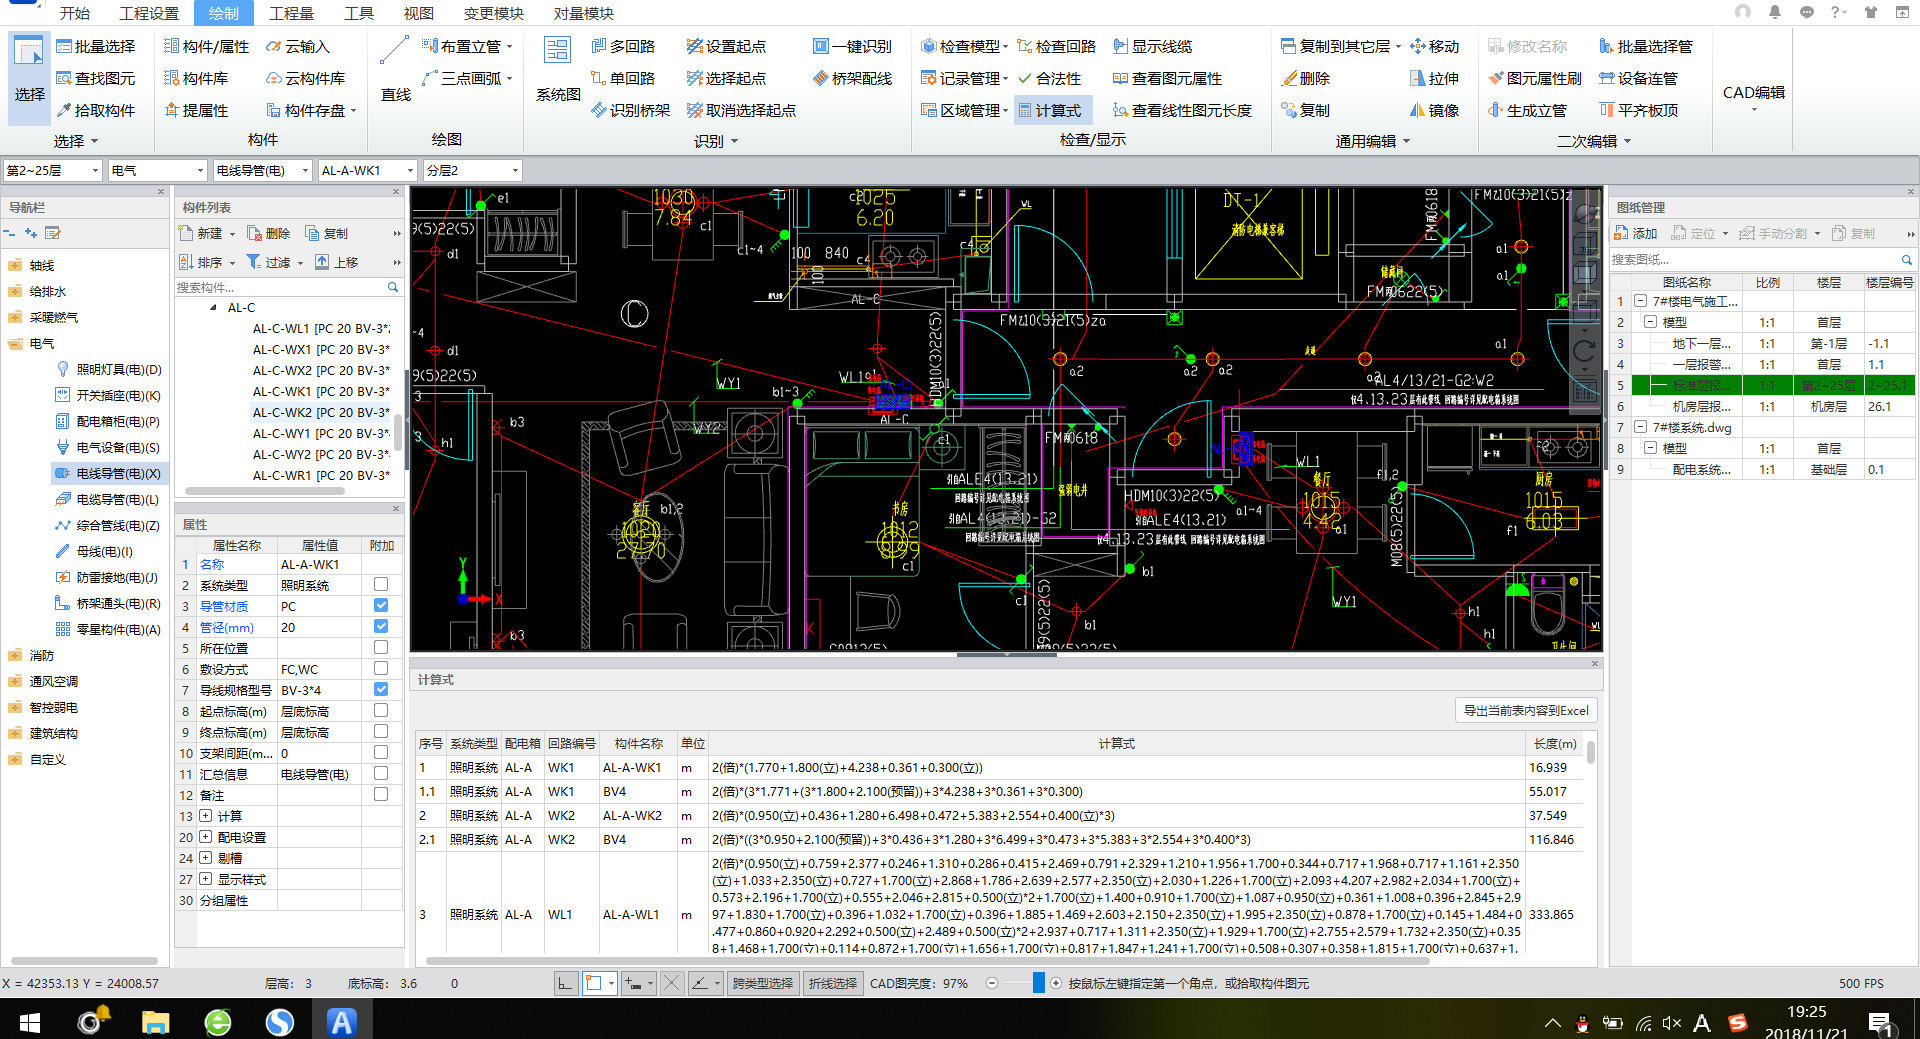Toggle the 汇总信息 附加 checkbox
1920x1039 pixels.
click(x=381, y=774)
